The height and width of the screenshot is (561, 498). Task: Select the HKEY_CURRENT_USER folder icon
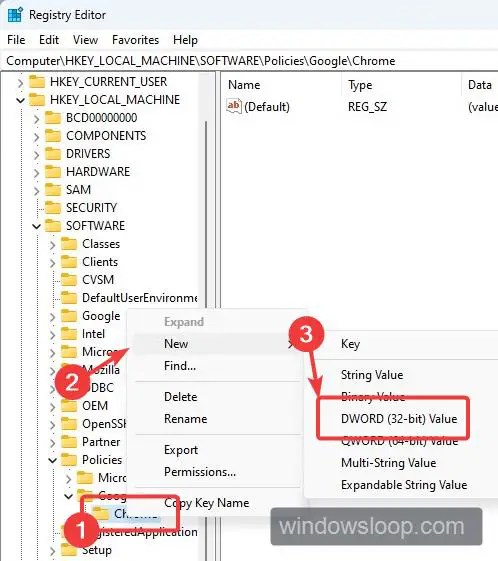click(36, 82)
